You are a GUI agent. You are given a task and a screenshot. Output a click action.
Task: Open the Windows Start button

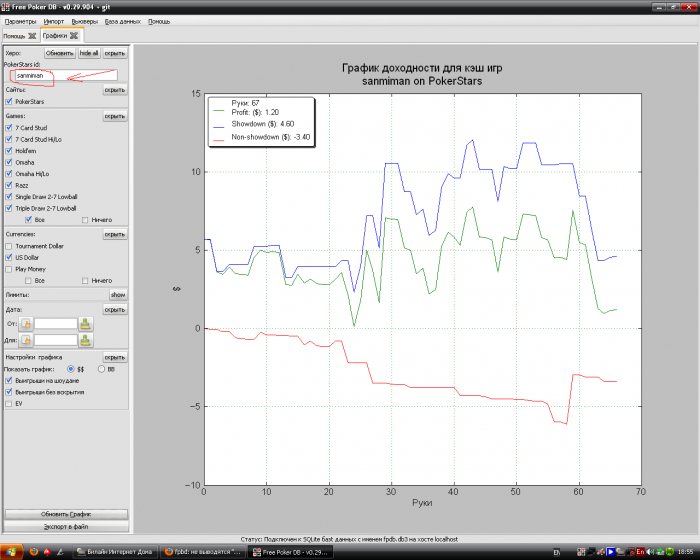(x=12, y=552)
